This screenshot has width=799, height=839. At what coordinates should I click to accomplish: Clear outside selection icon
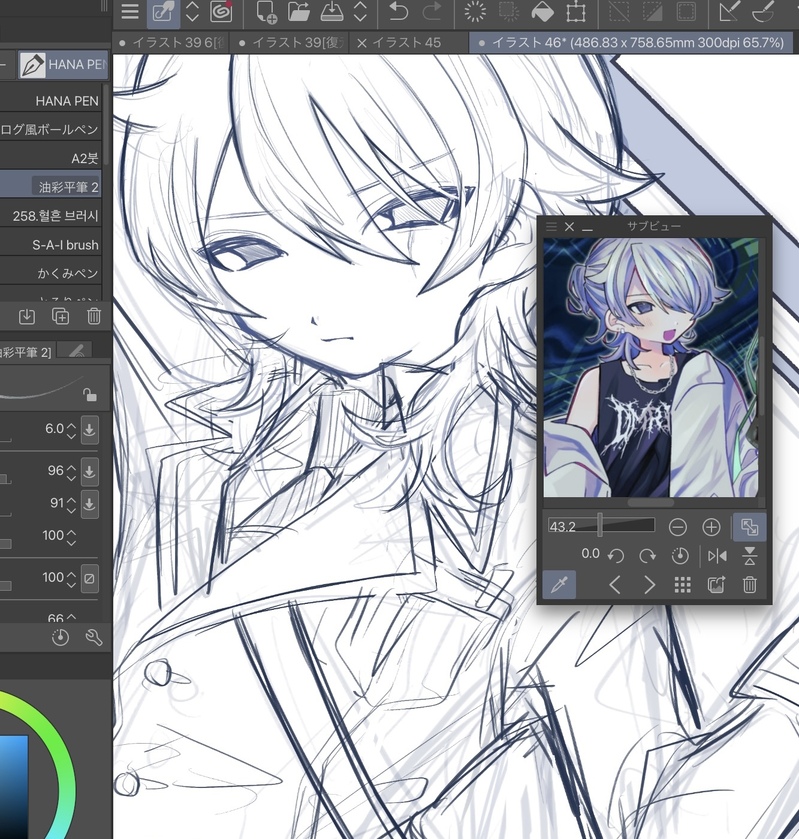tap(509, 11)
